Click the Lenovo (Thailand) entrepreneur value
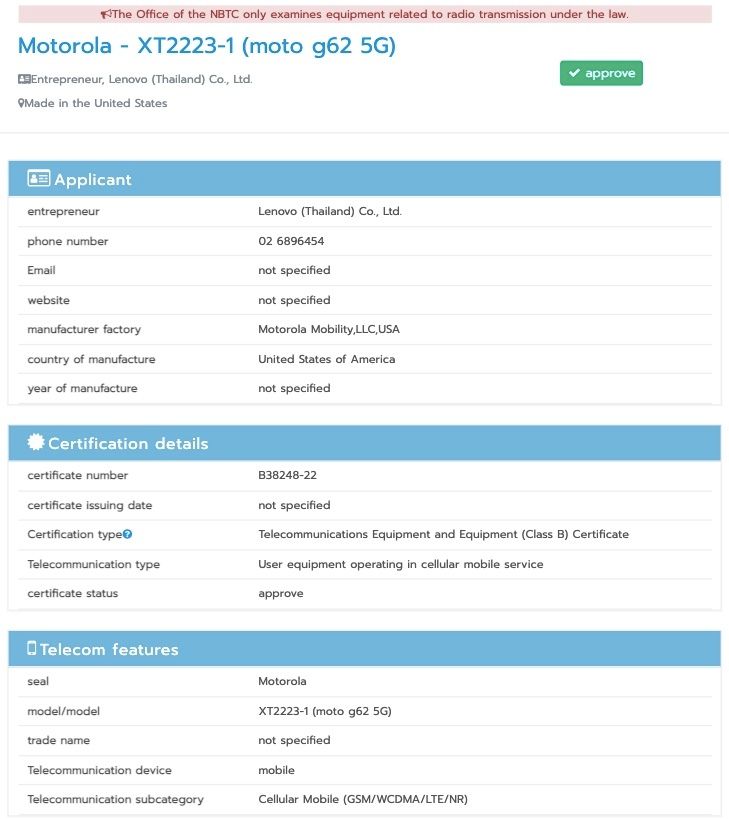This screenshot has width=729, height=819. click(330, 212)
